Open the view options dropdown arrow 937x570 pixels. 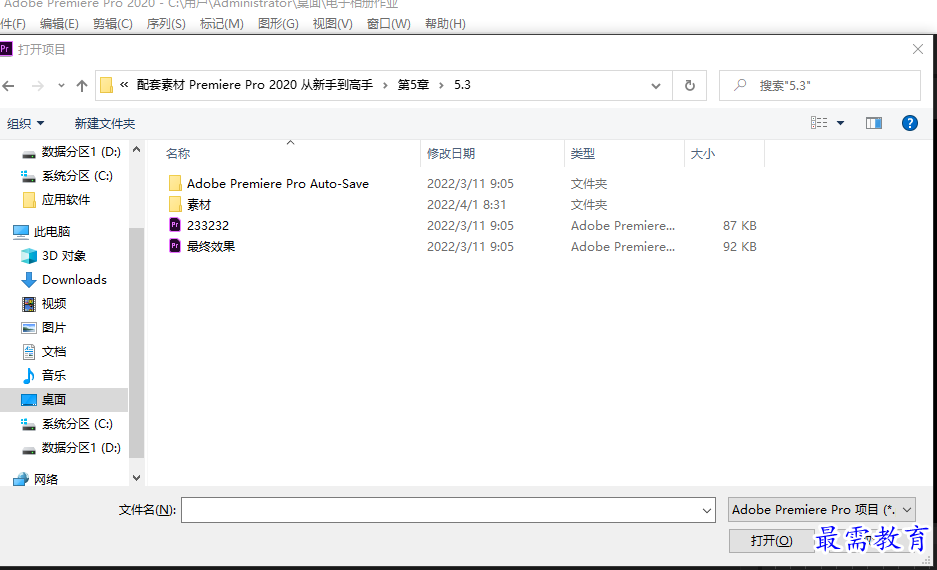tap(840, 123)
